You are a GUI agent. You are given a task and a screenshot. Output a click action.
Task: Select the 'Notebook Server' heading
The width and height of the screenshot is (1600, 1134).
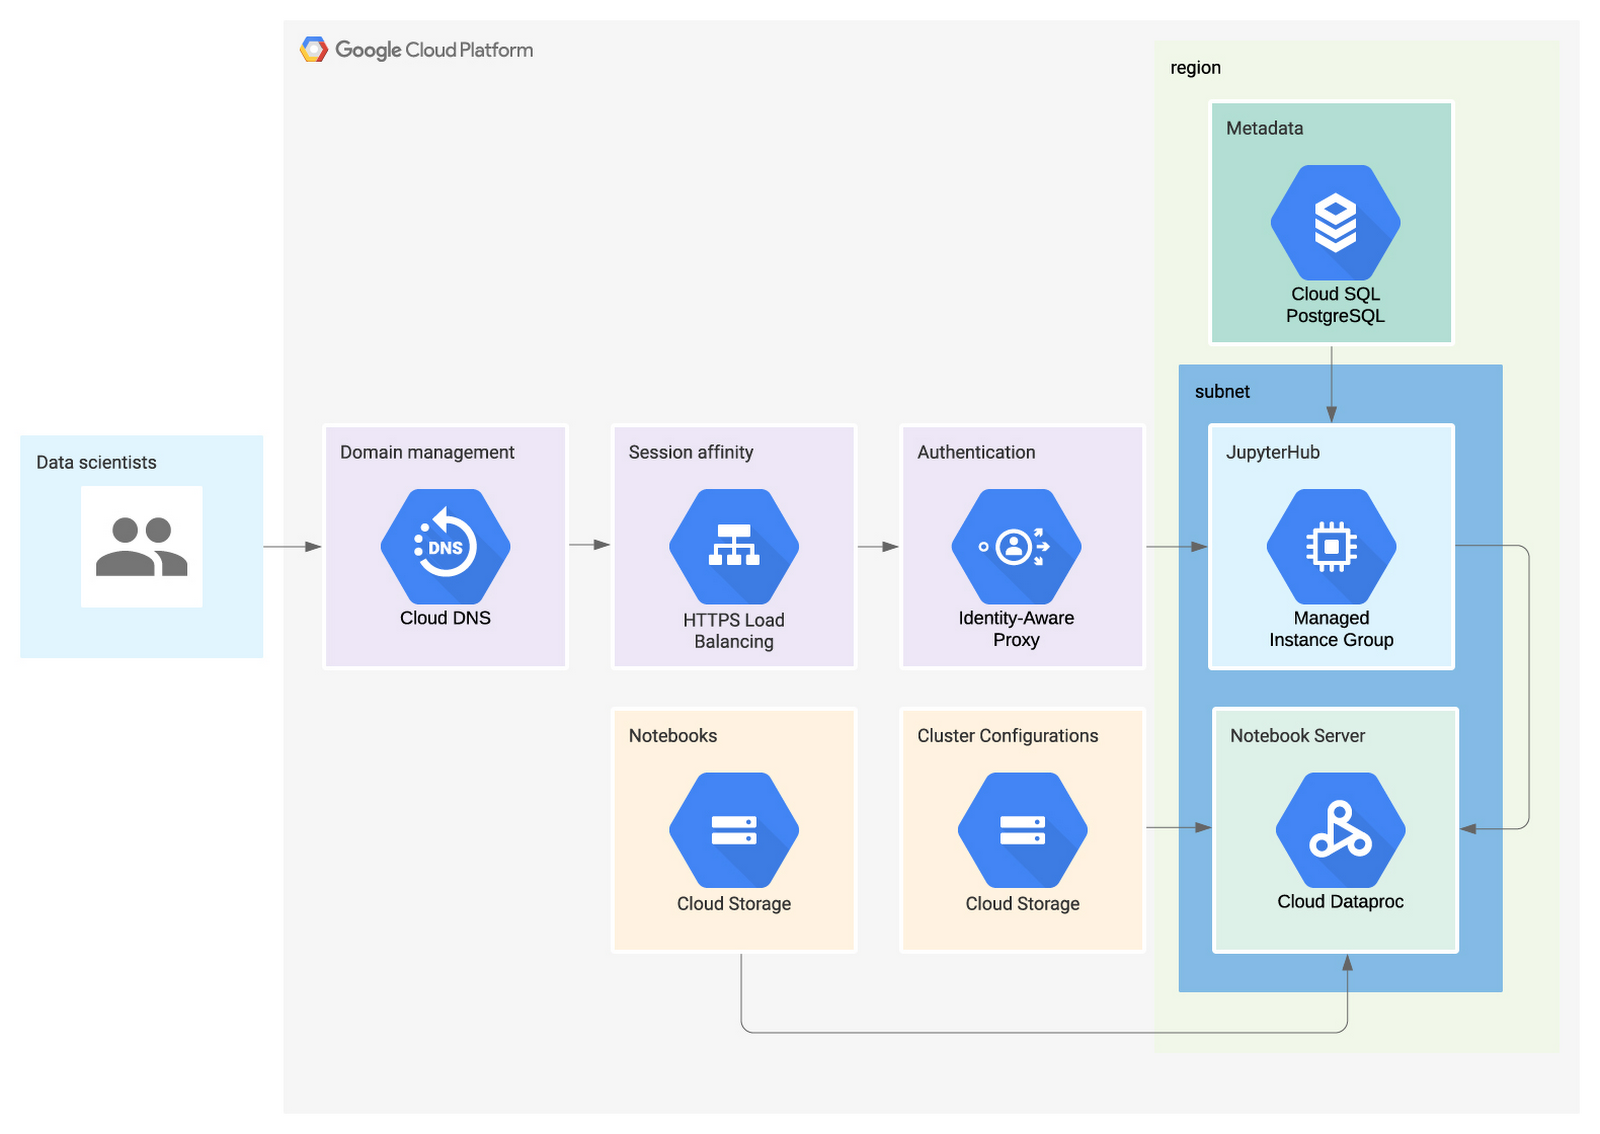point(1298,735)
